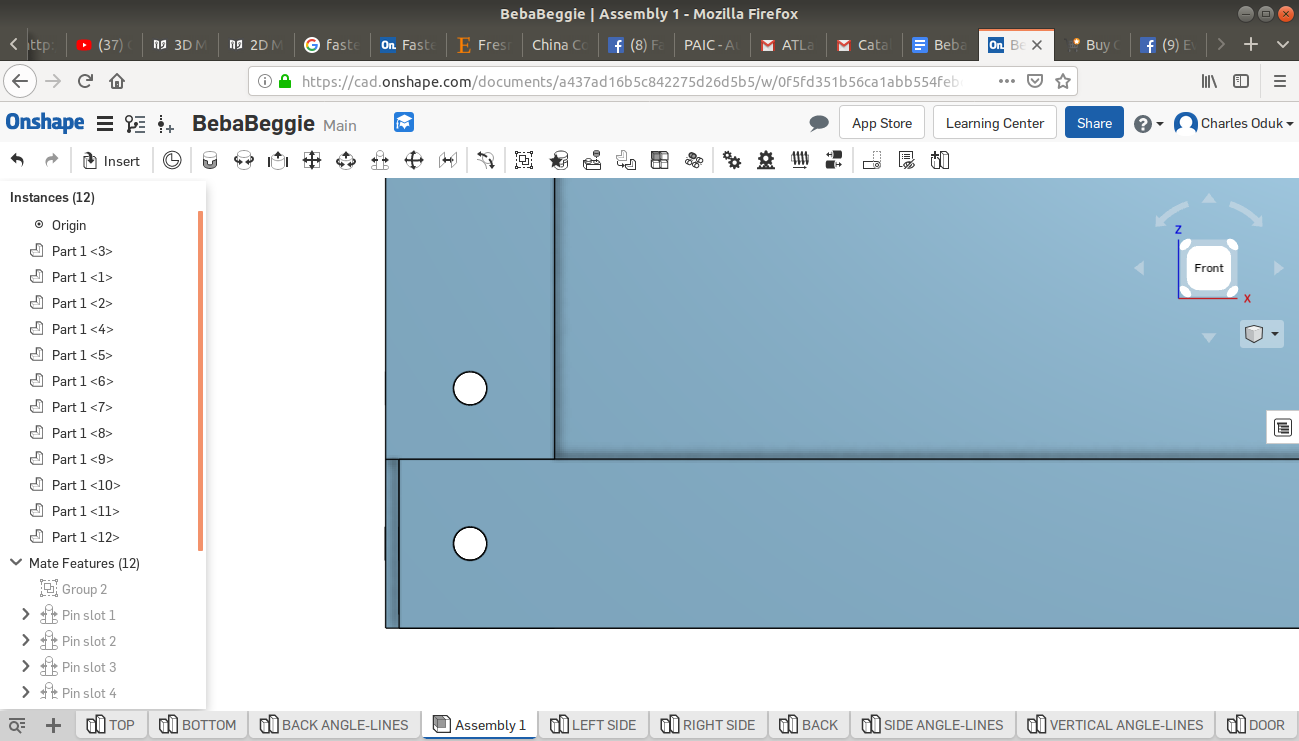Viewport: 1299px width, 741px height.
Task: Select the Rack and pinion relation tool
Action: click(766, 160)
